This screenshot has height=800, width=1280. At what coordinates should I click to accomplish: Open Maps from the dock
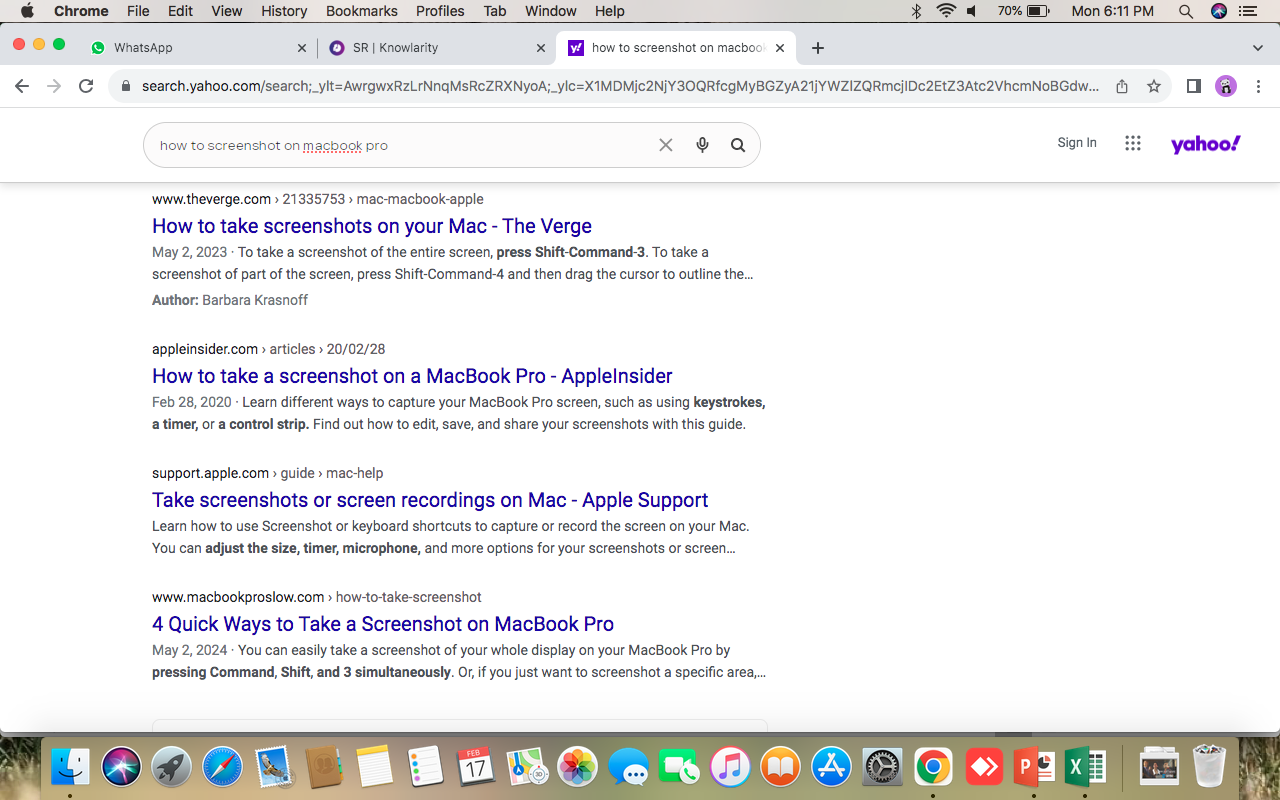point(526,767)
